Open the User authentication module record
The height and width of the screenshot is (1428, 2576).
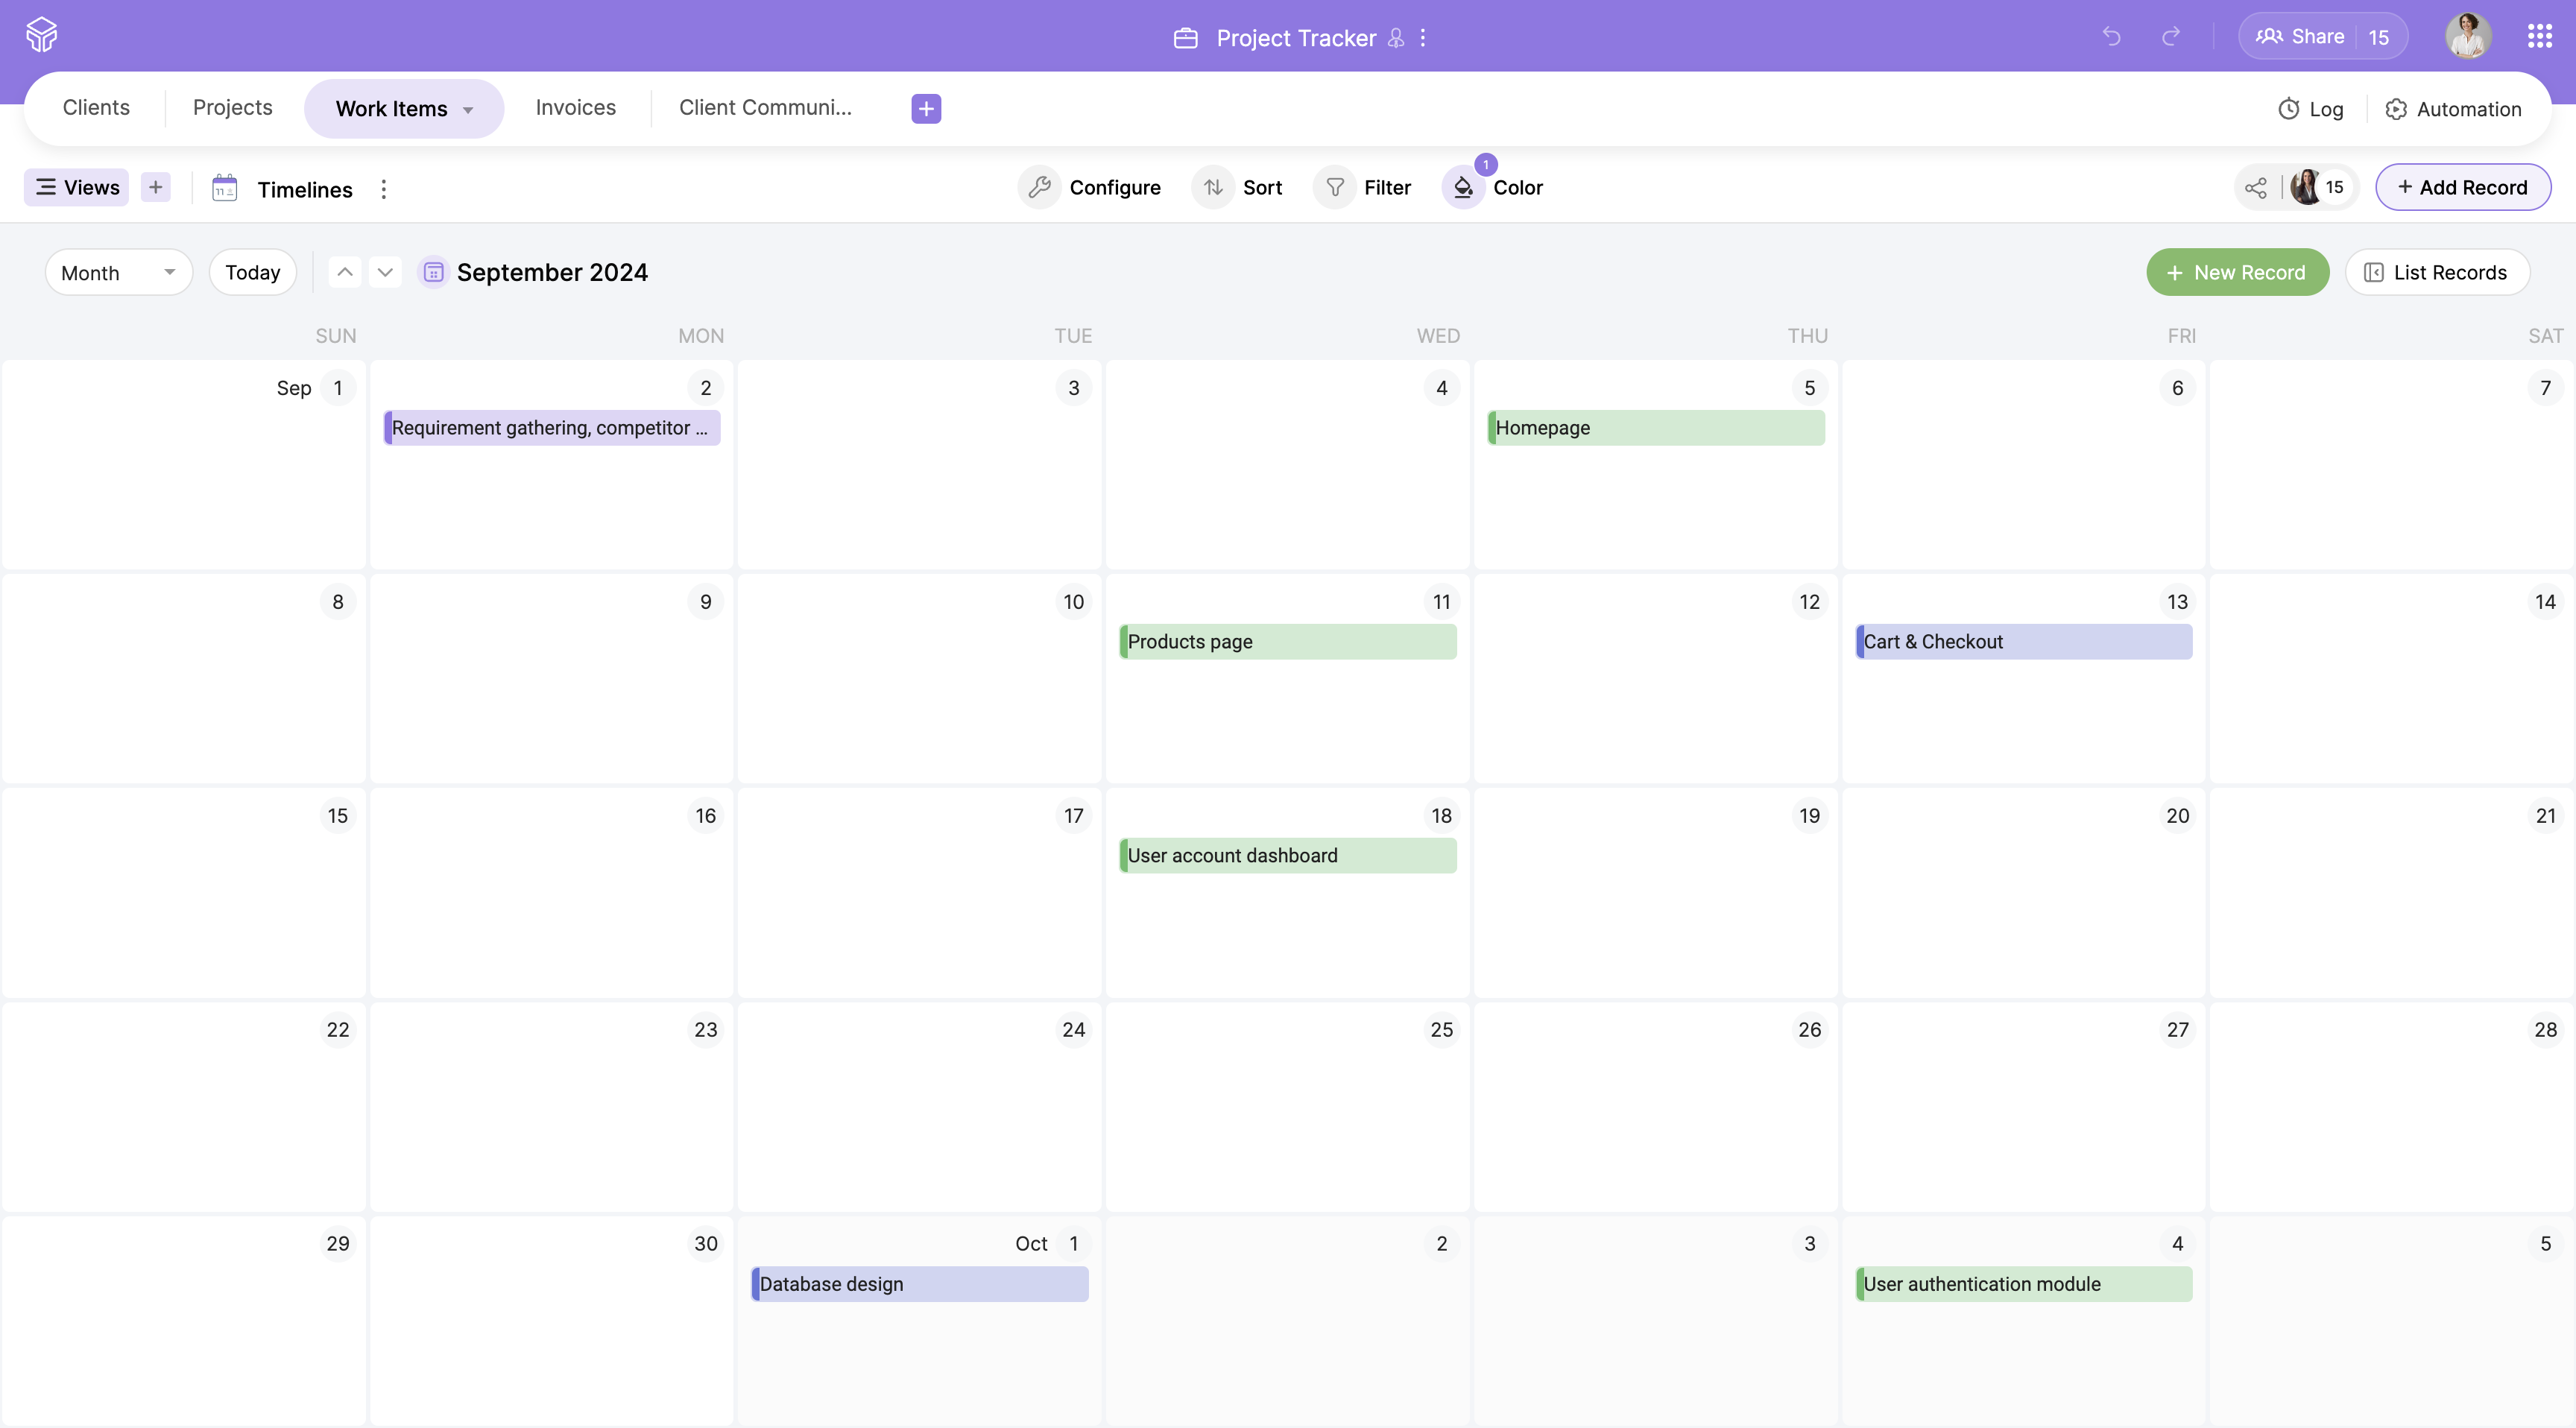coord(2024,1284)
